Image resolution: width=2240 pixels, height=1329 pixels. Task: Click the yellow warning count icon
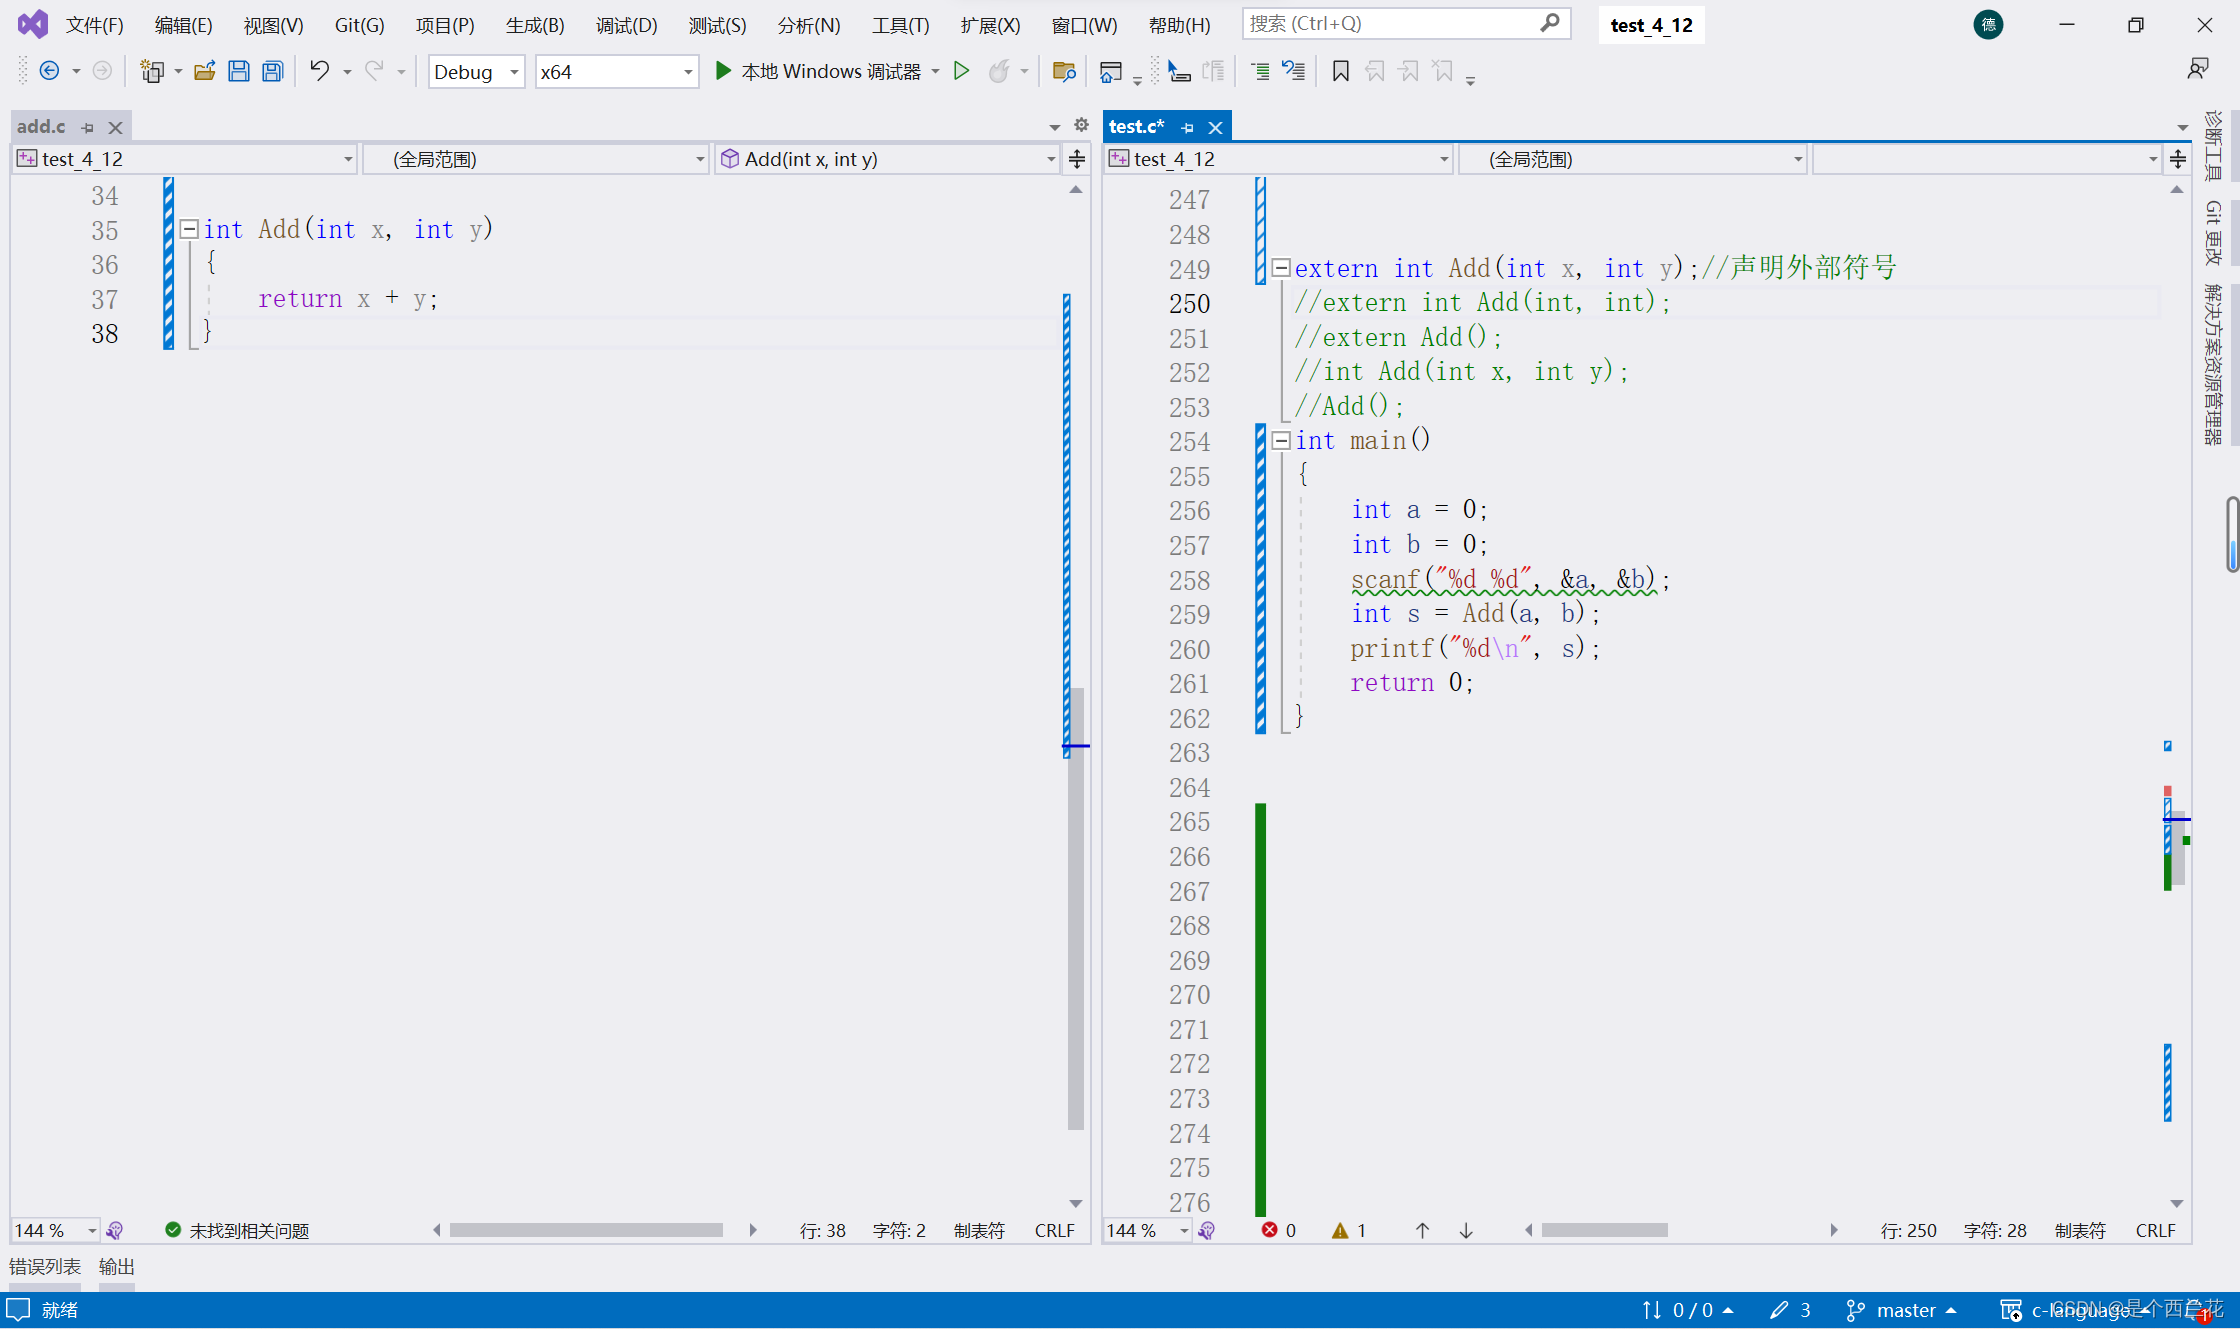pyautogui.click(x=1340, y=1230)
